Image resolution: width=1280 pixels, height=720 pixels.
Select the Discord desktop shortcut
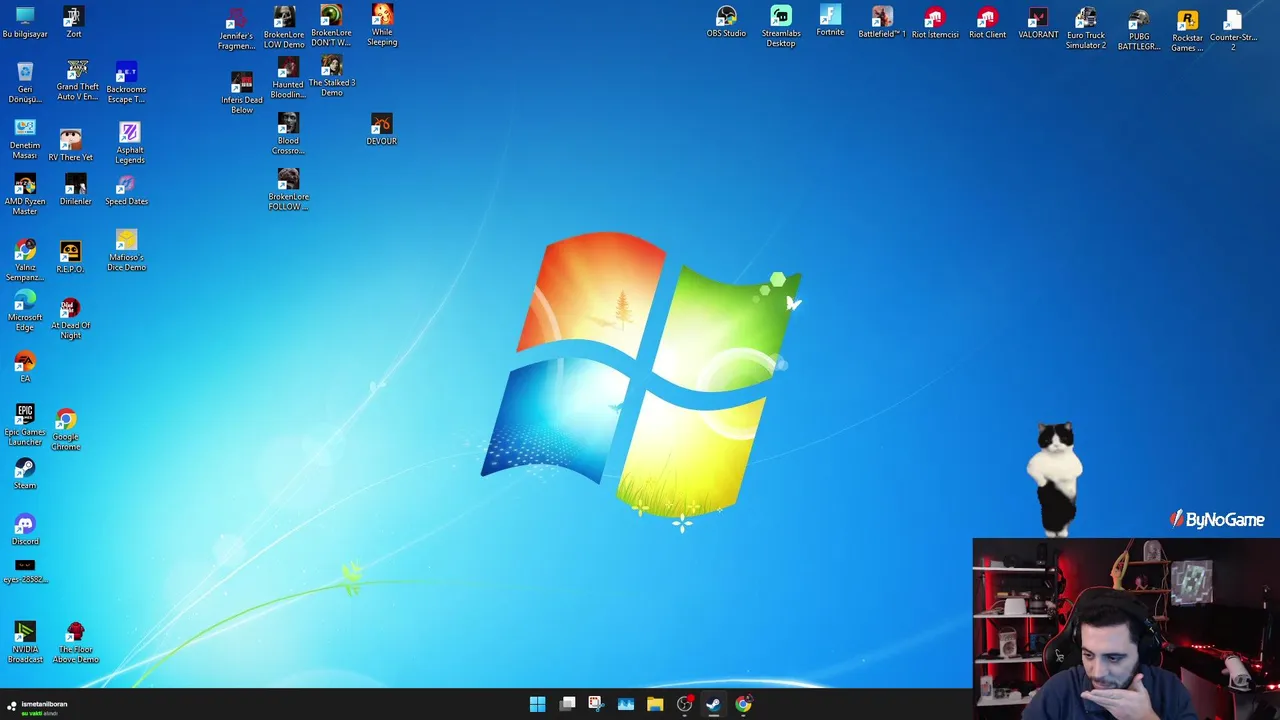pos(25,530)
